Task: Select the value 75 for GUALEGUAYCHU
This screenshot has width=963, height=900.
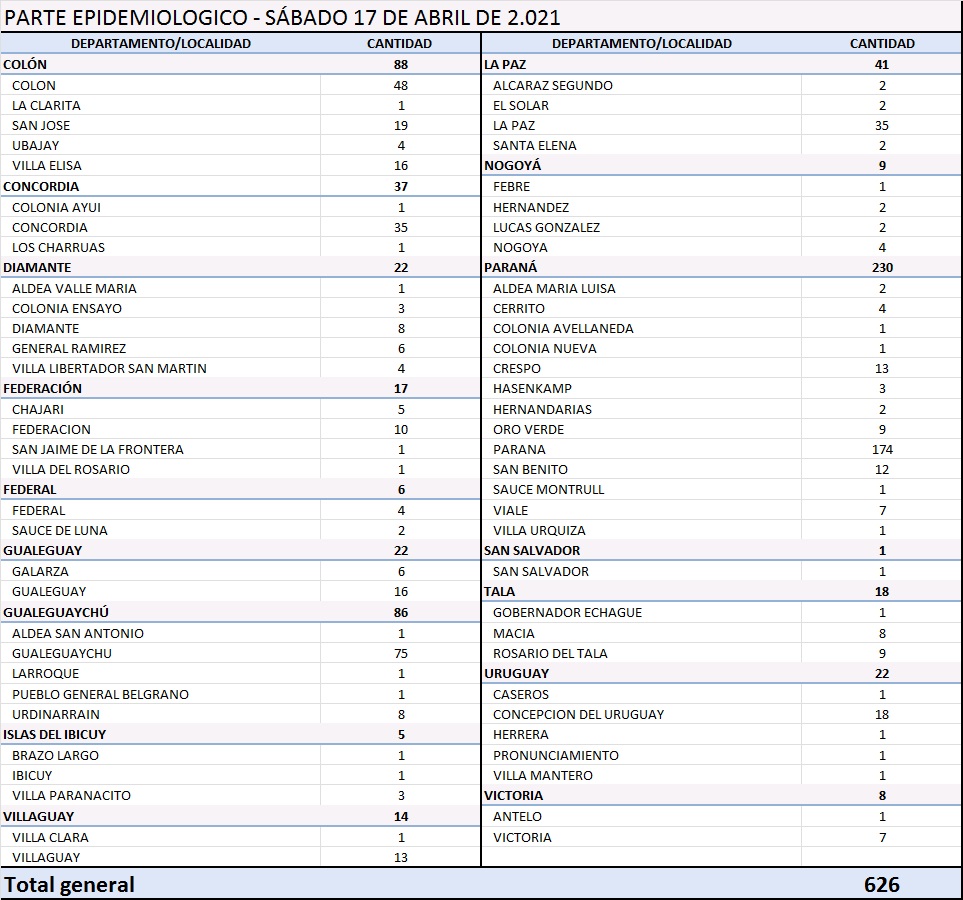Action: coord(400,654)
